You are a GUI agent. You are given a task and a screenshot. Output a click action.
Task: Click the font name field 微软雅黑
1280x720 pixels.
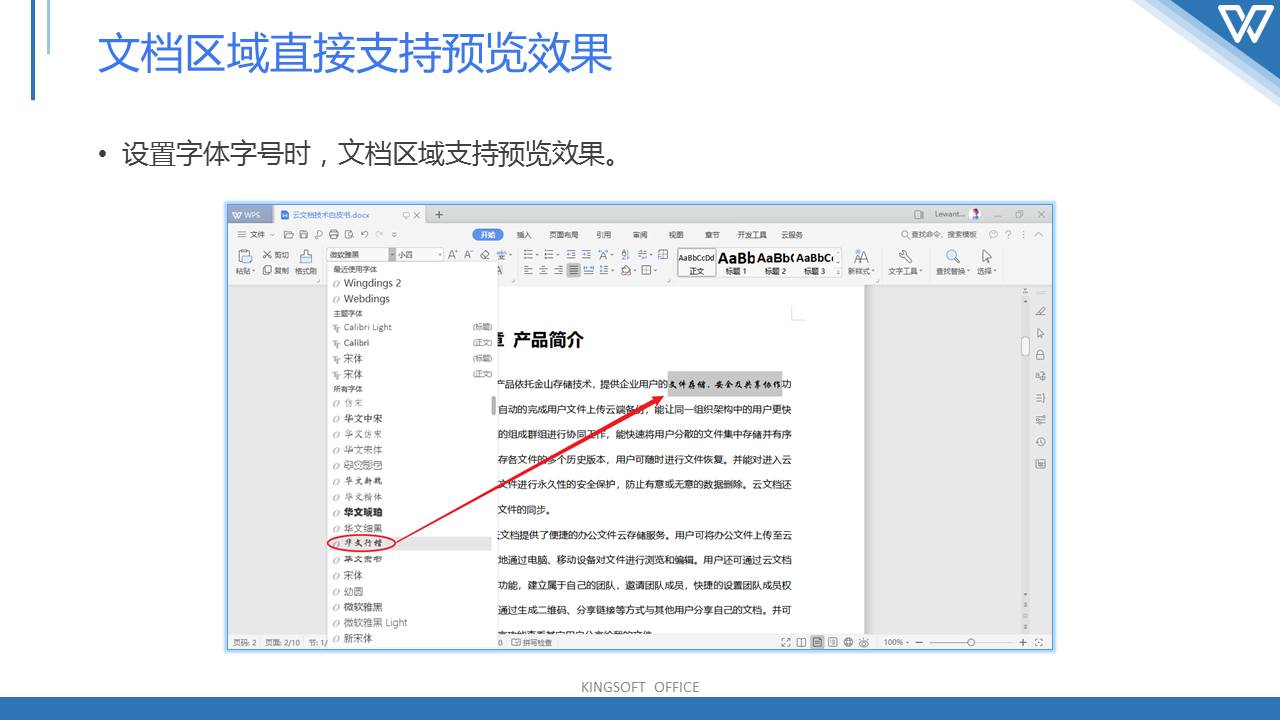click(x=358, y=255)
